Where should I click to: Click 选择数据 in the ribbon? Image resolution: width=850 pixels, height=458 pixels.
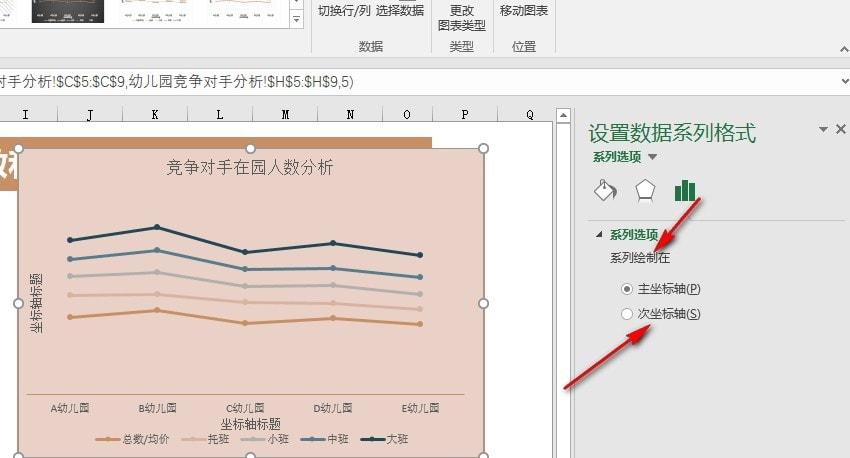[400, 10]
